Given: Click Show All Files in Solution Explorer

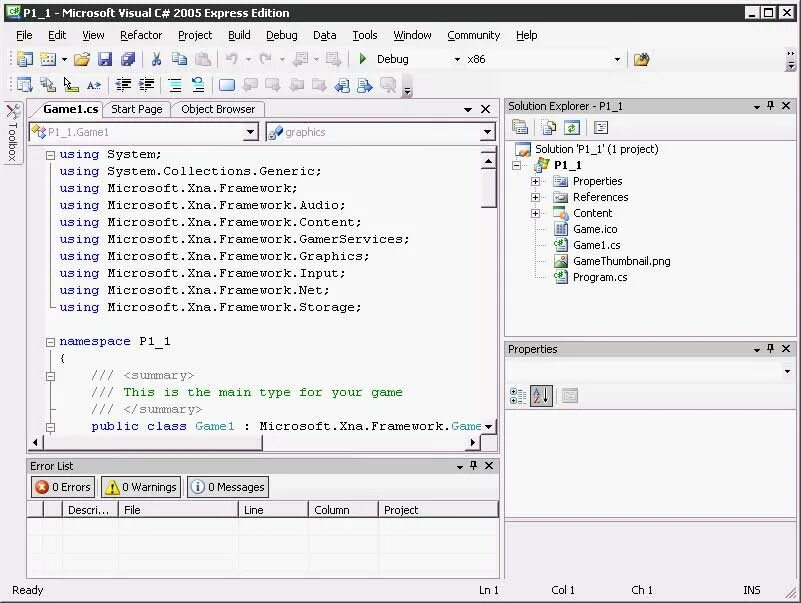Looking at the screenshot, I should point(549,127).
